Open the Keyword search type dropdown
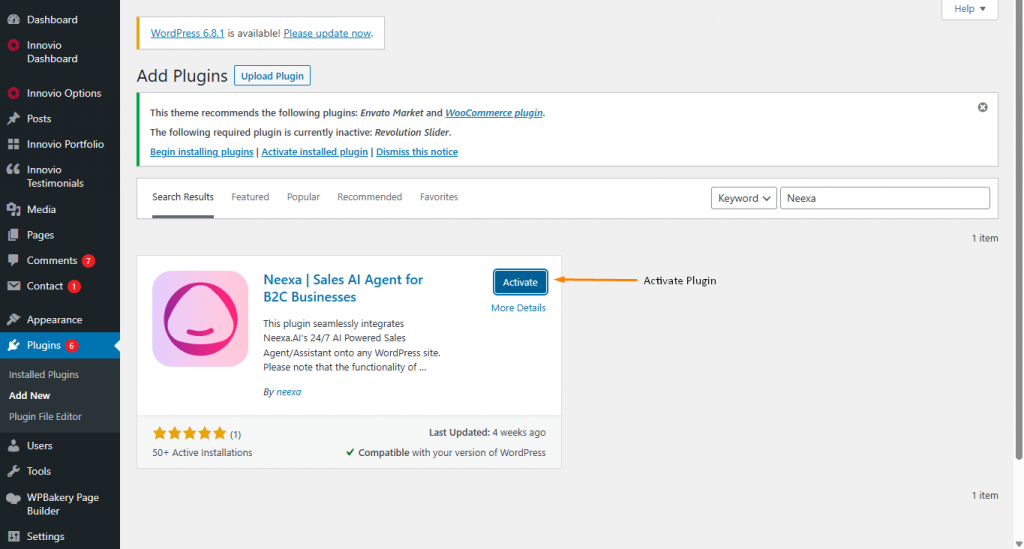 point(744,198)
